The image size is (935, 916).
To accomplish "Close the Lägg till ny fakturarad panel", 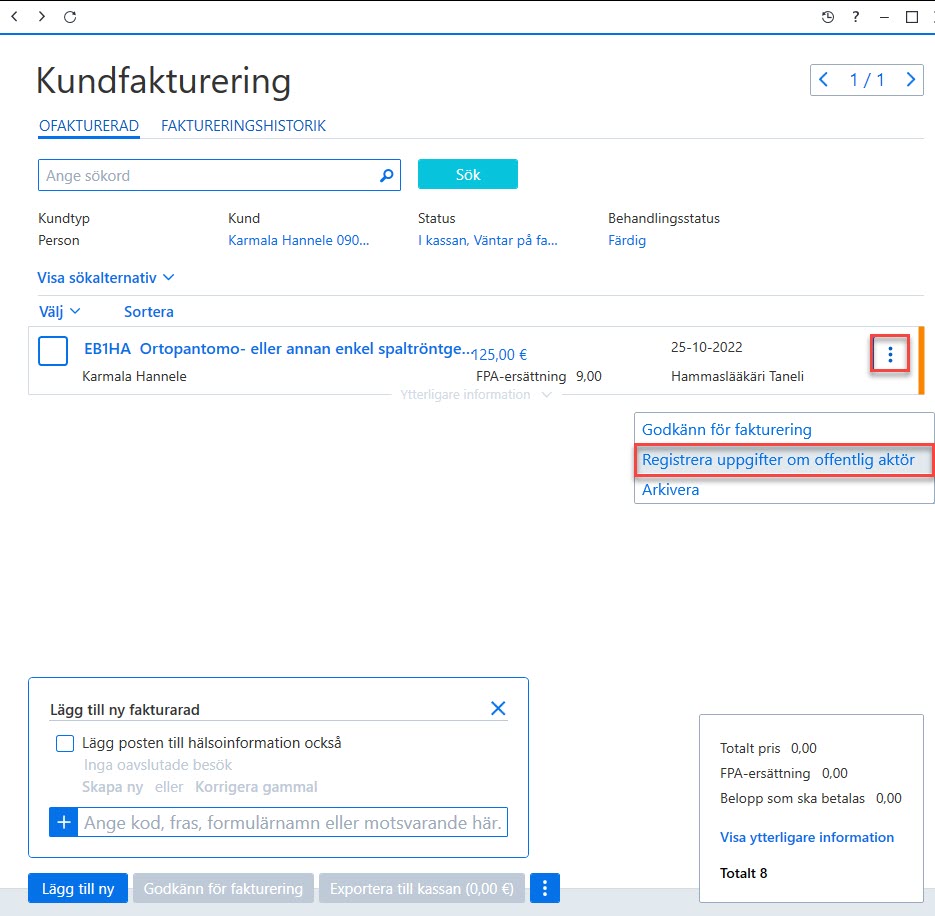I will pyautogui.click(x=498, y=708).
